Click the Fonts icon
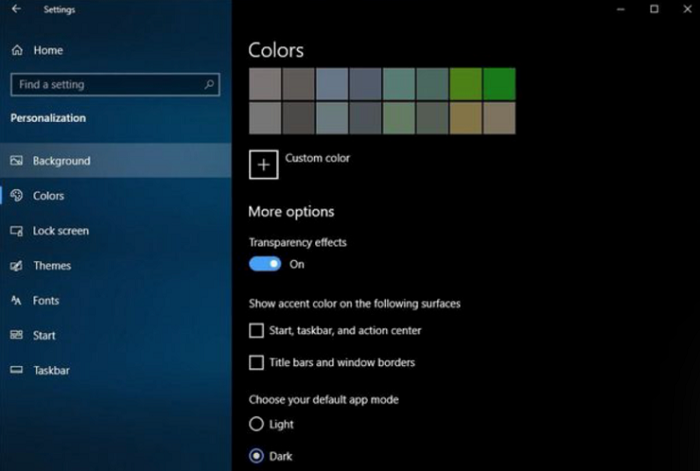 pyautogui.click(x=17, y=300)
